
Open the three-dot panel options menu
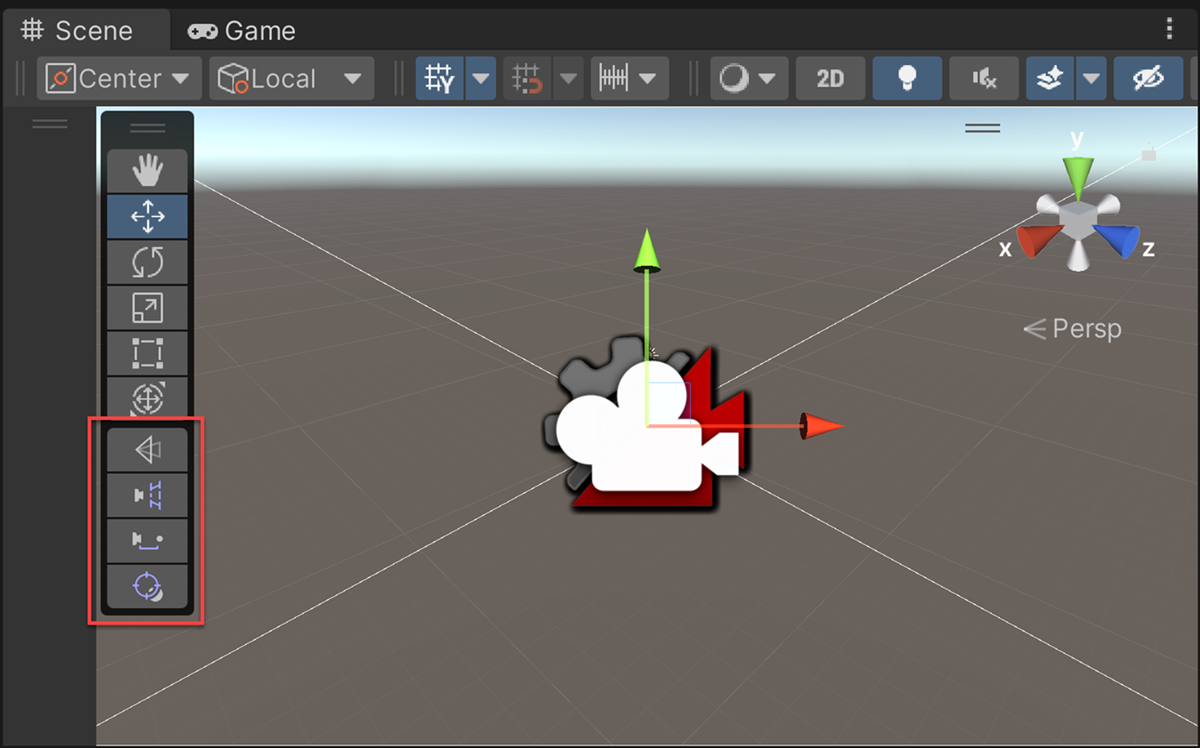[1170, 28]
